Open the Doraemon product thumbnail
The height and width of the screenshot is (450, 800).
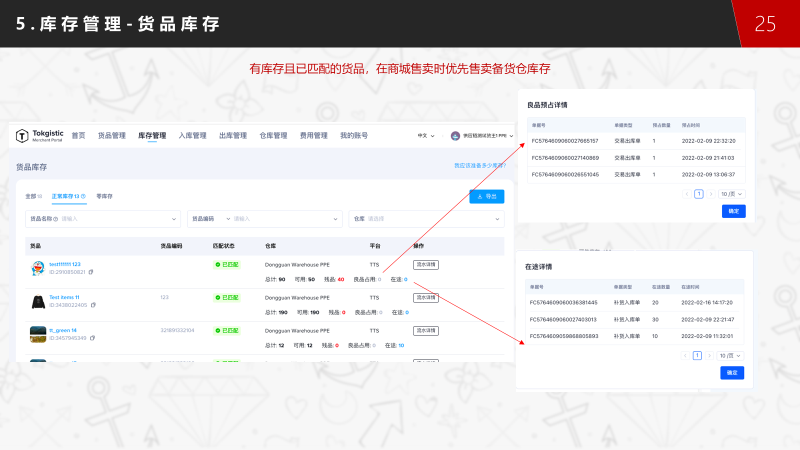pyautogui.click(x=38, y=268)
